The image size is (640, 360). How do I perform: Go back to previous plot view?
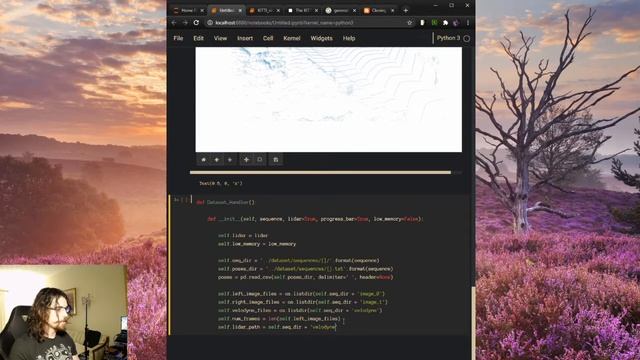coord(217,160)
